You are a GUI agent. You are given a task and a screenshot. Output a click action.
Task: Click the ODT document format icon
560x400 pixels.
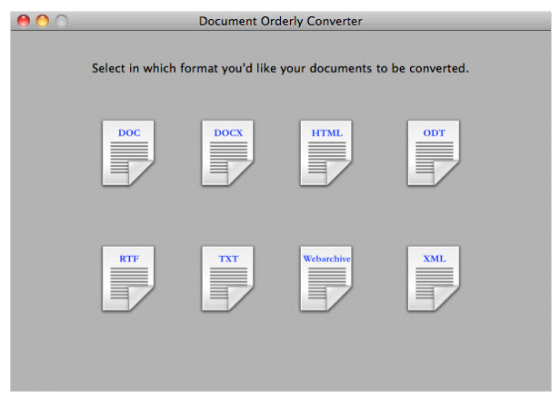coord(434,153)
